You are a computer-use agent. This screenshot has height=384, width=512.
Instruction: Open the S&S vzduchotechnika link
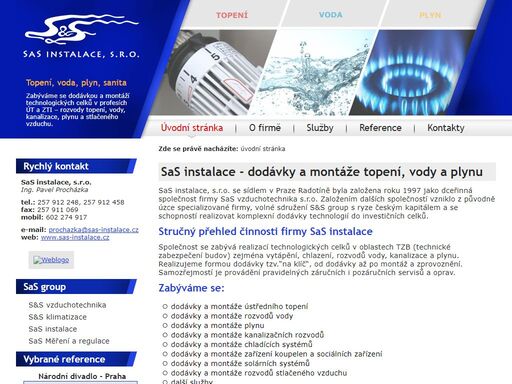pyautogui.click(x=67, y=305)
